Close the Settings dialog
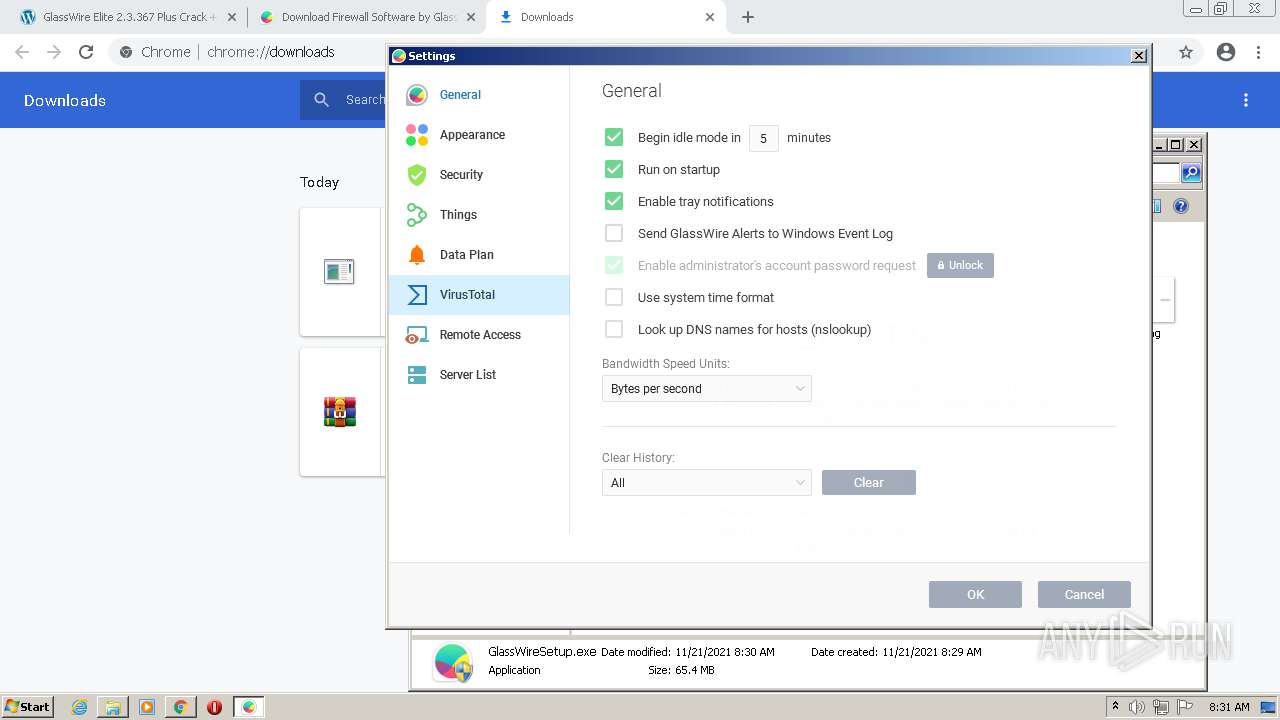1280x720 pixels. (x=1138, y=56)
